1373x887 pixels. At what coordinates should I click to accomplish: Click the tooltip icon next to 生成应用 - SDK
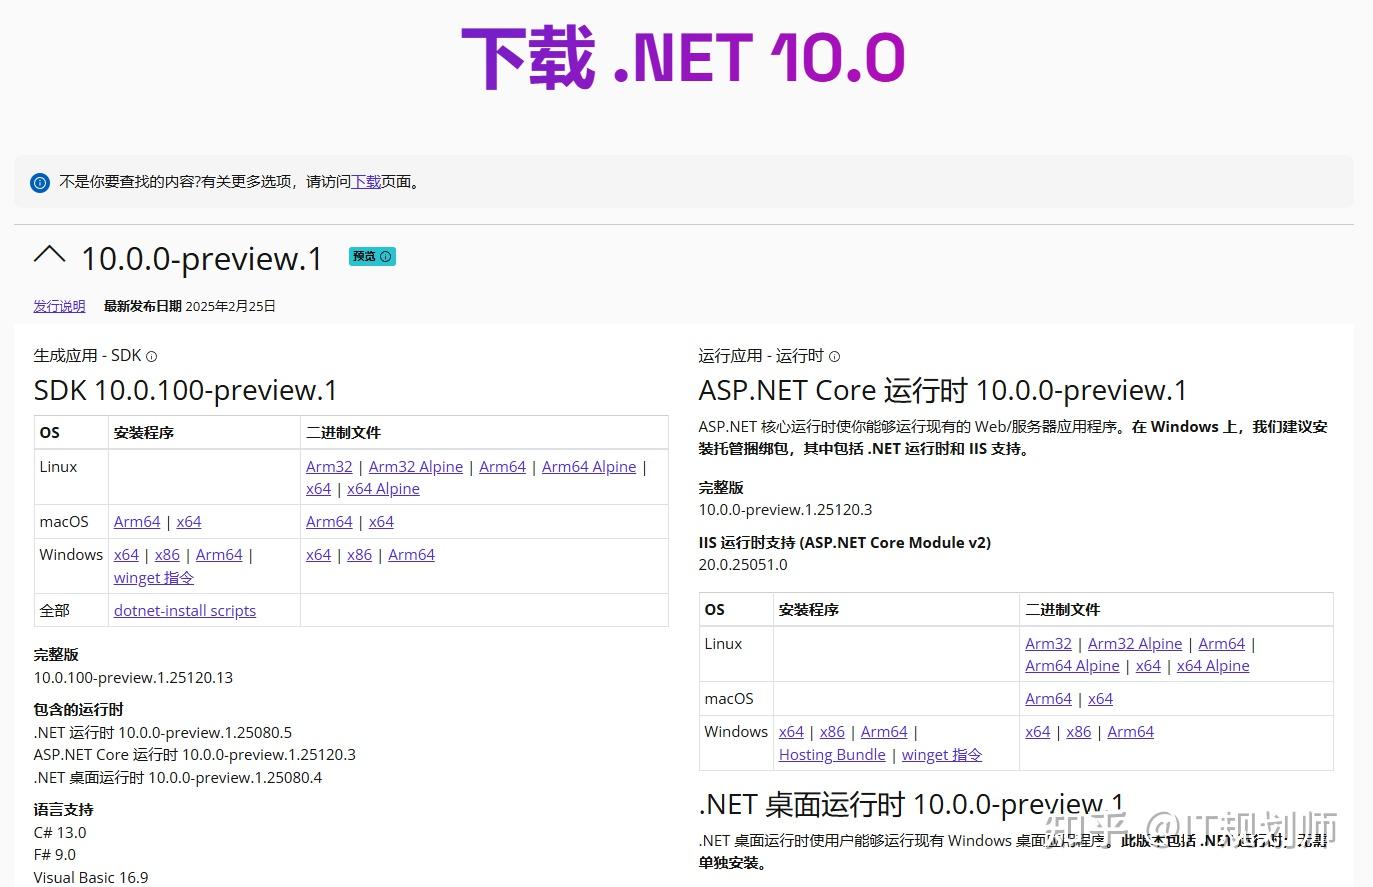[x=151, y=355]
